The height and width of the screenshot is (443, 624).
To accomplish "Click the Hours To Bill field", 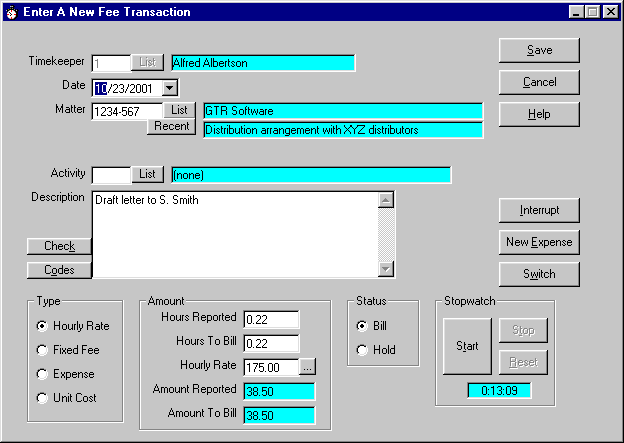I will pos(271,343).
